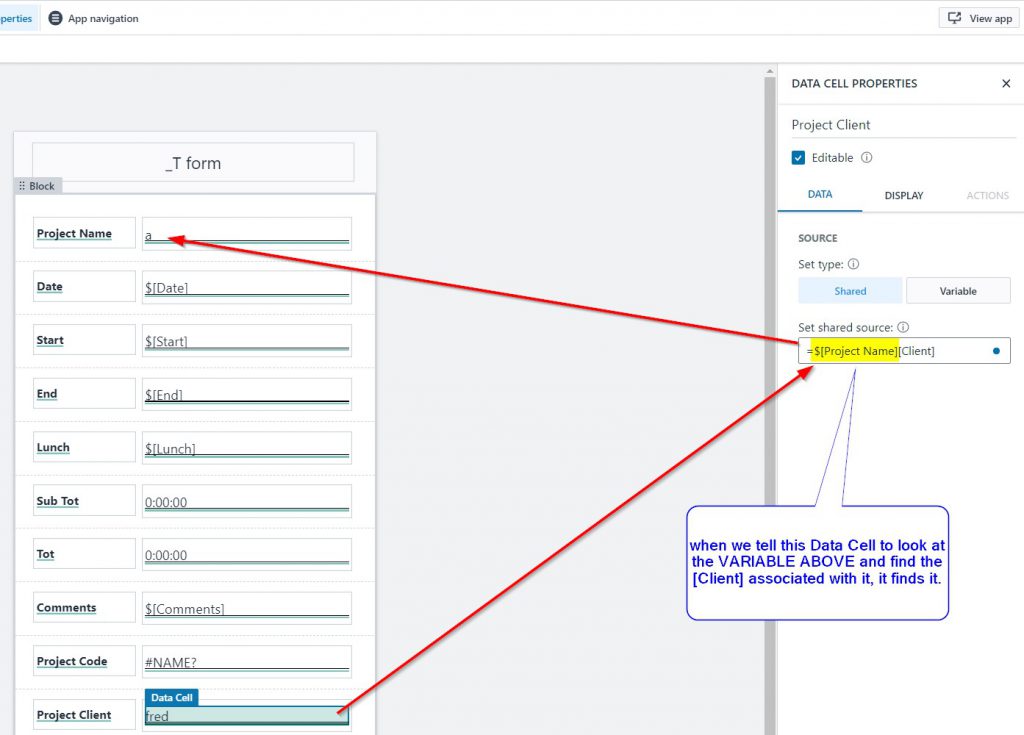Click the Project Name value field

(x=246, y=234)
